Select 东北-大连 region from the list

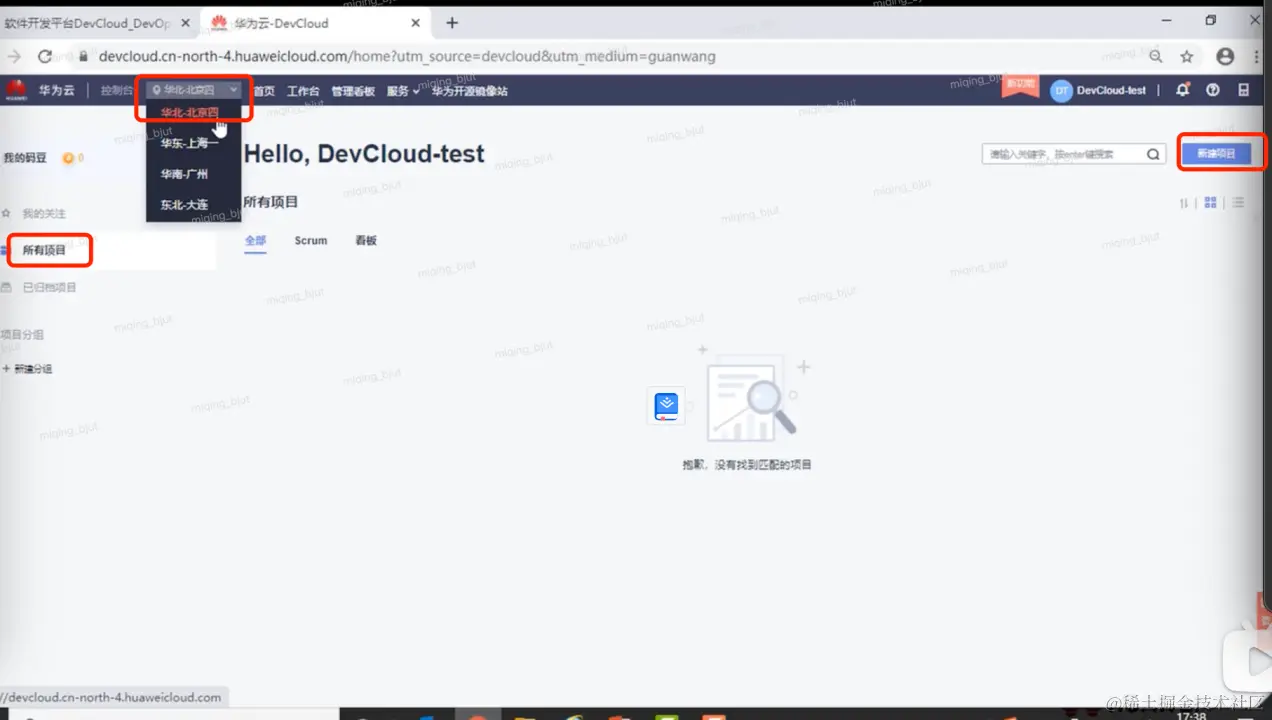[x=184, y=205]
